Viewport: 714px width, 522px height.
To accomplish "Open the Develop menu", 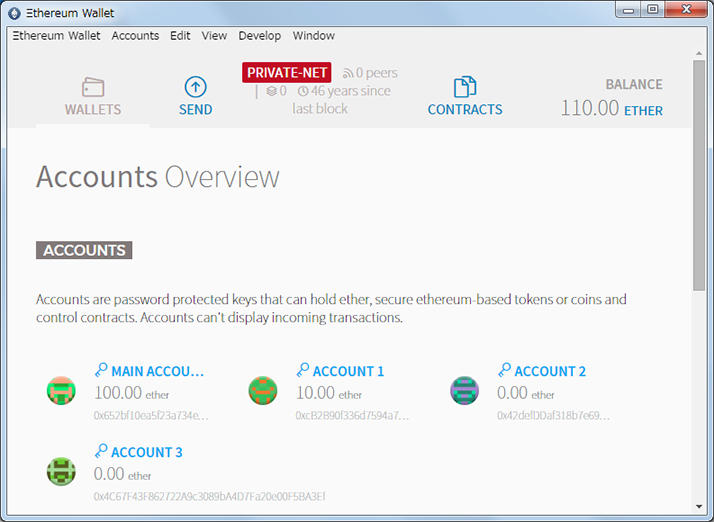I will (x=260, y=36).
